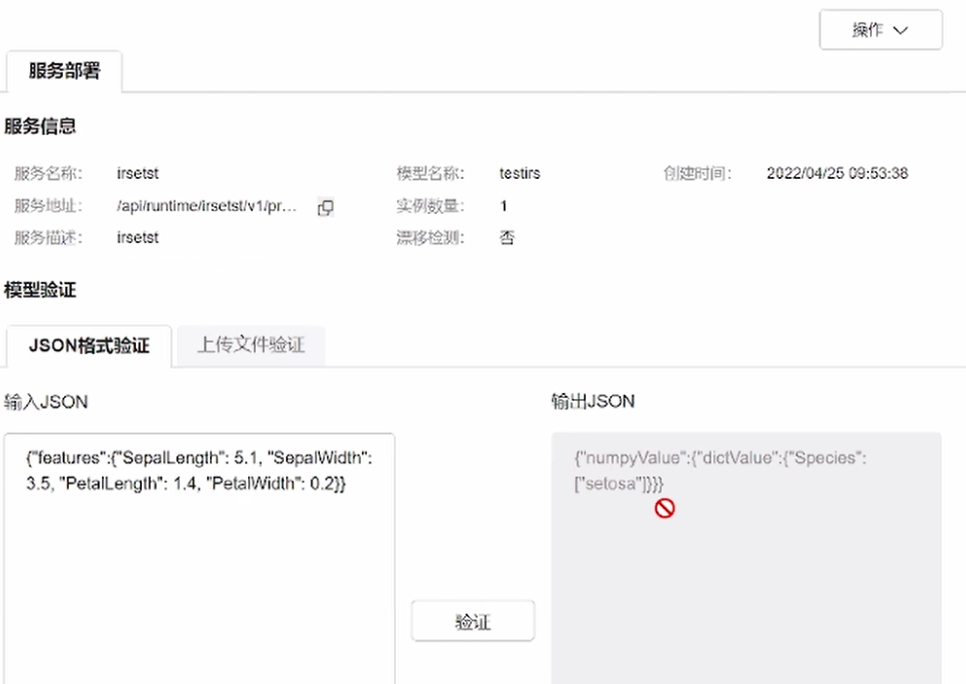
Task: Click the 漂移检测 value 否
Action: click(507, 238)
